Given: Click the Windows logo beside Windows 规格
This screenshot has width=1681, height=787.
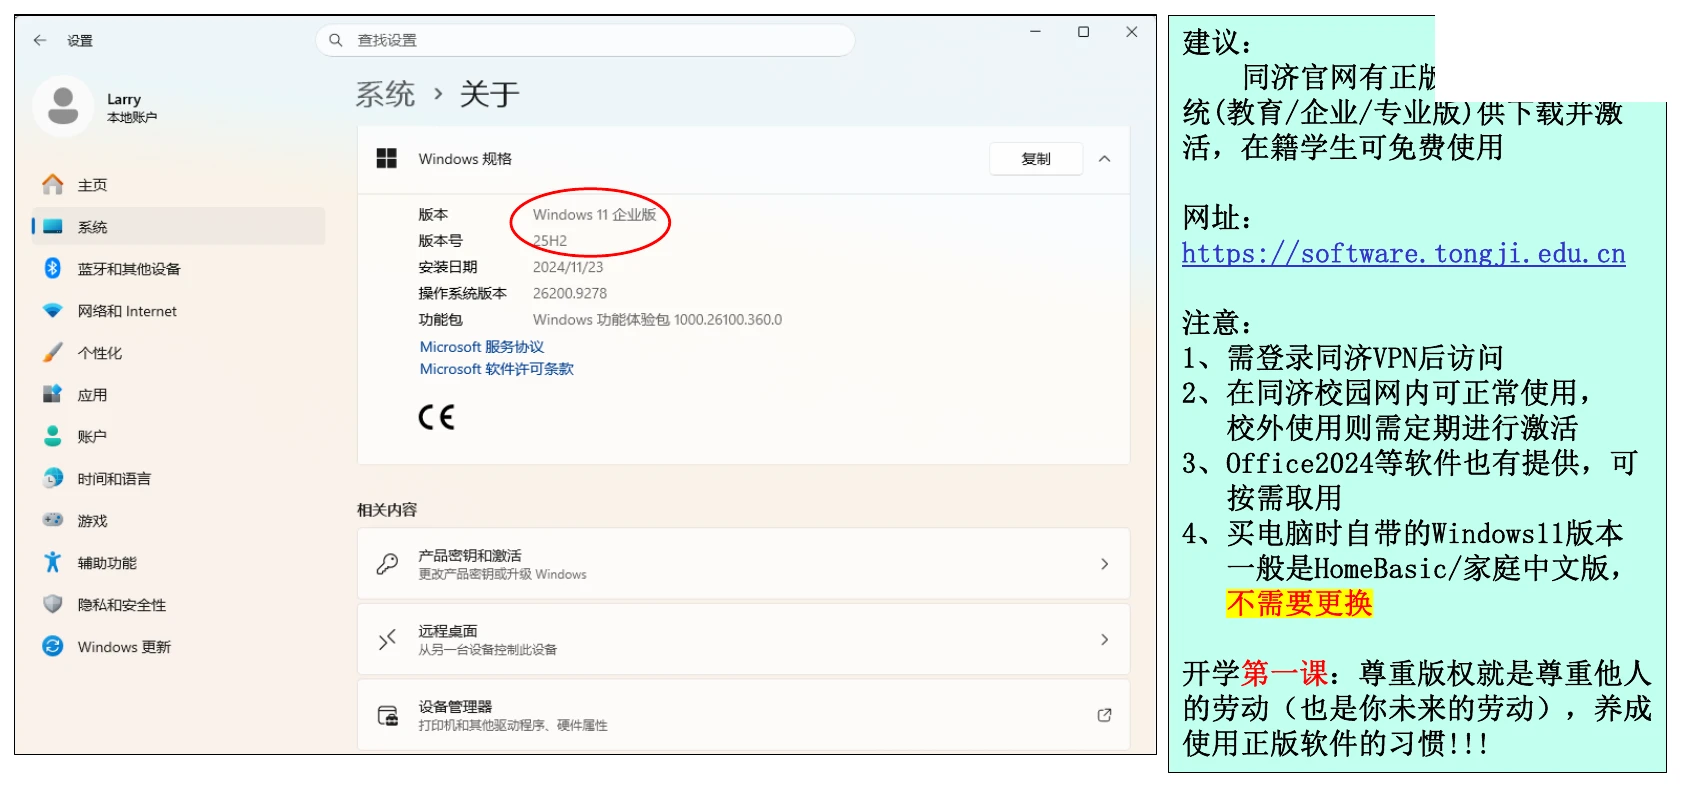Looking at the screenshot, I should (387, 159).
